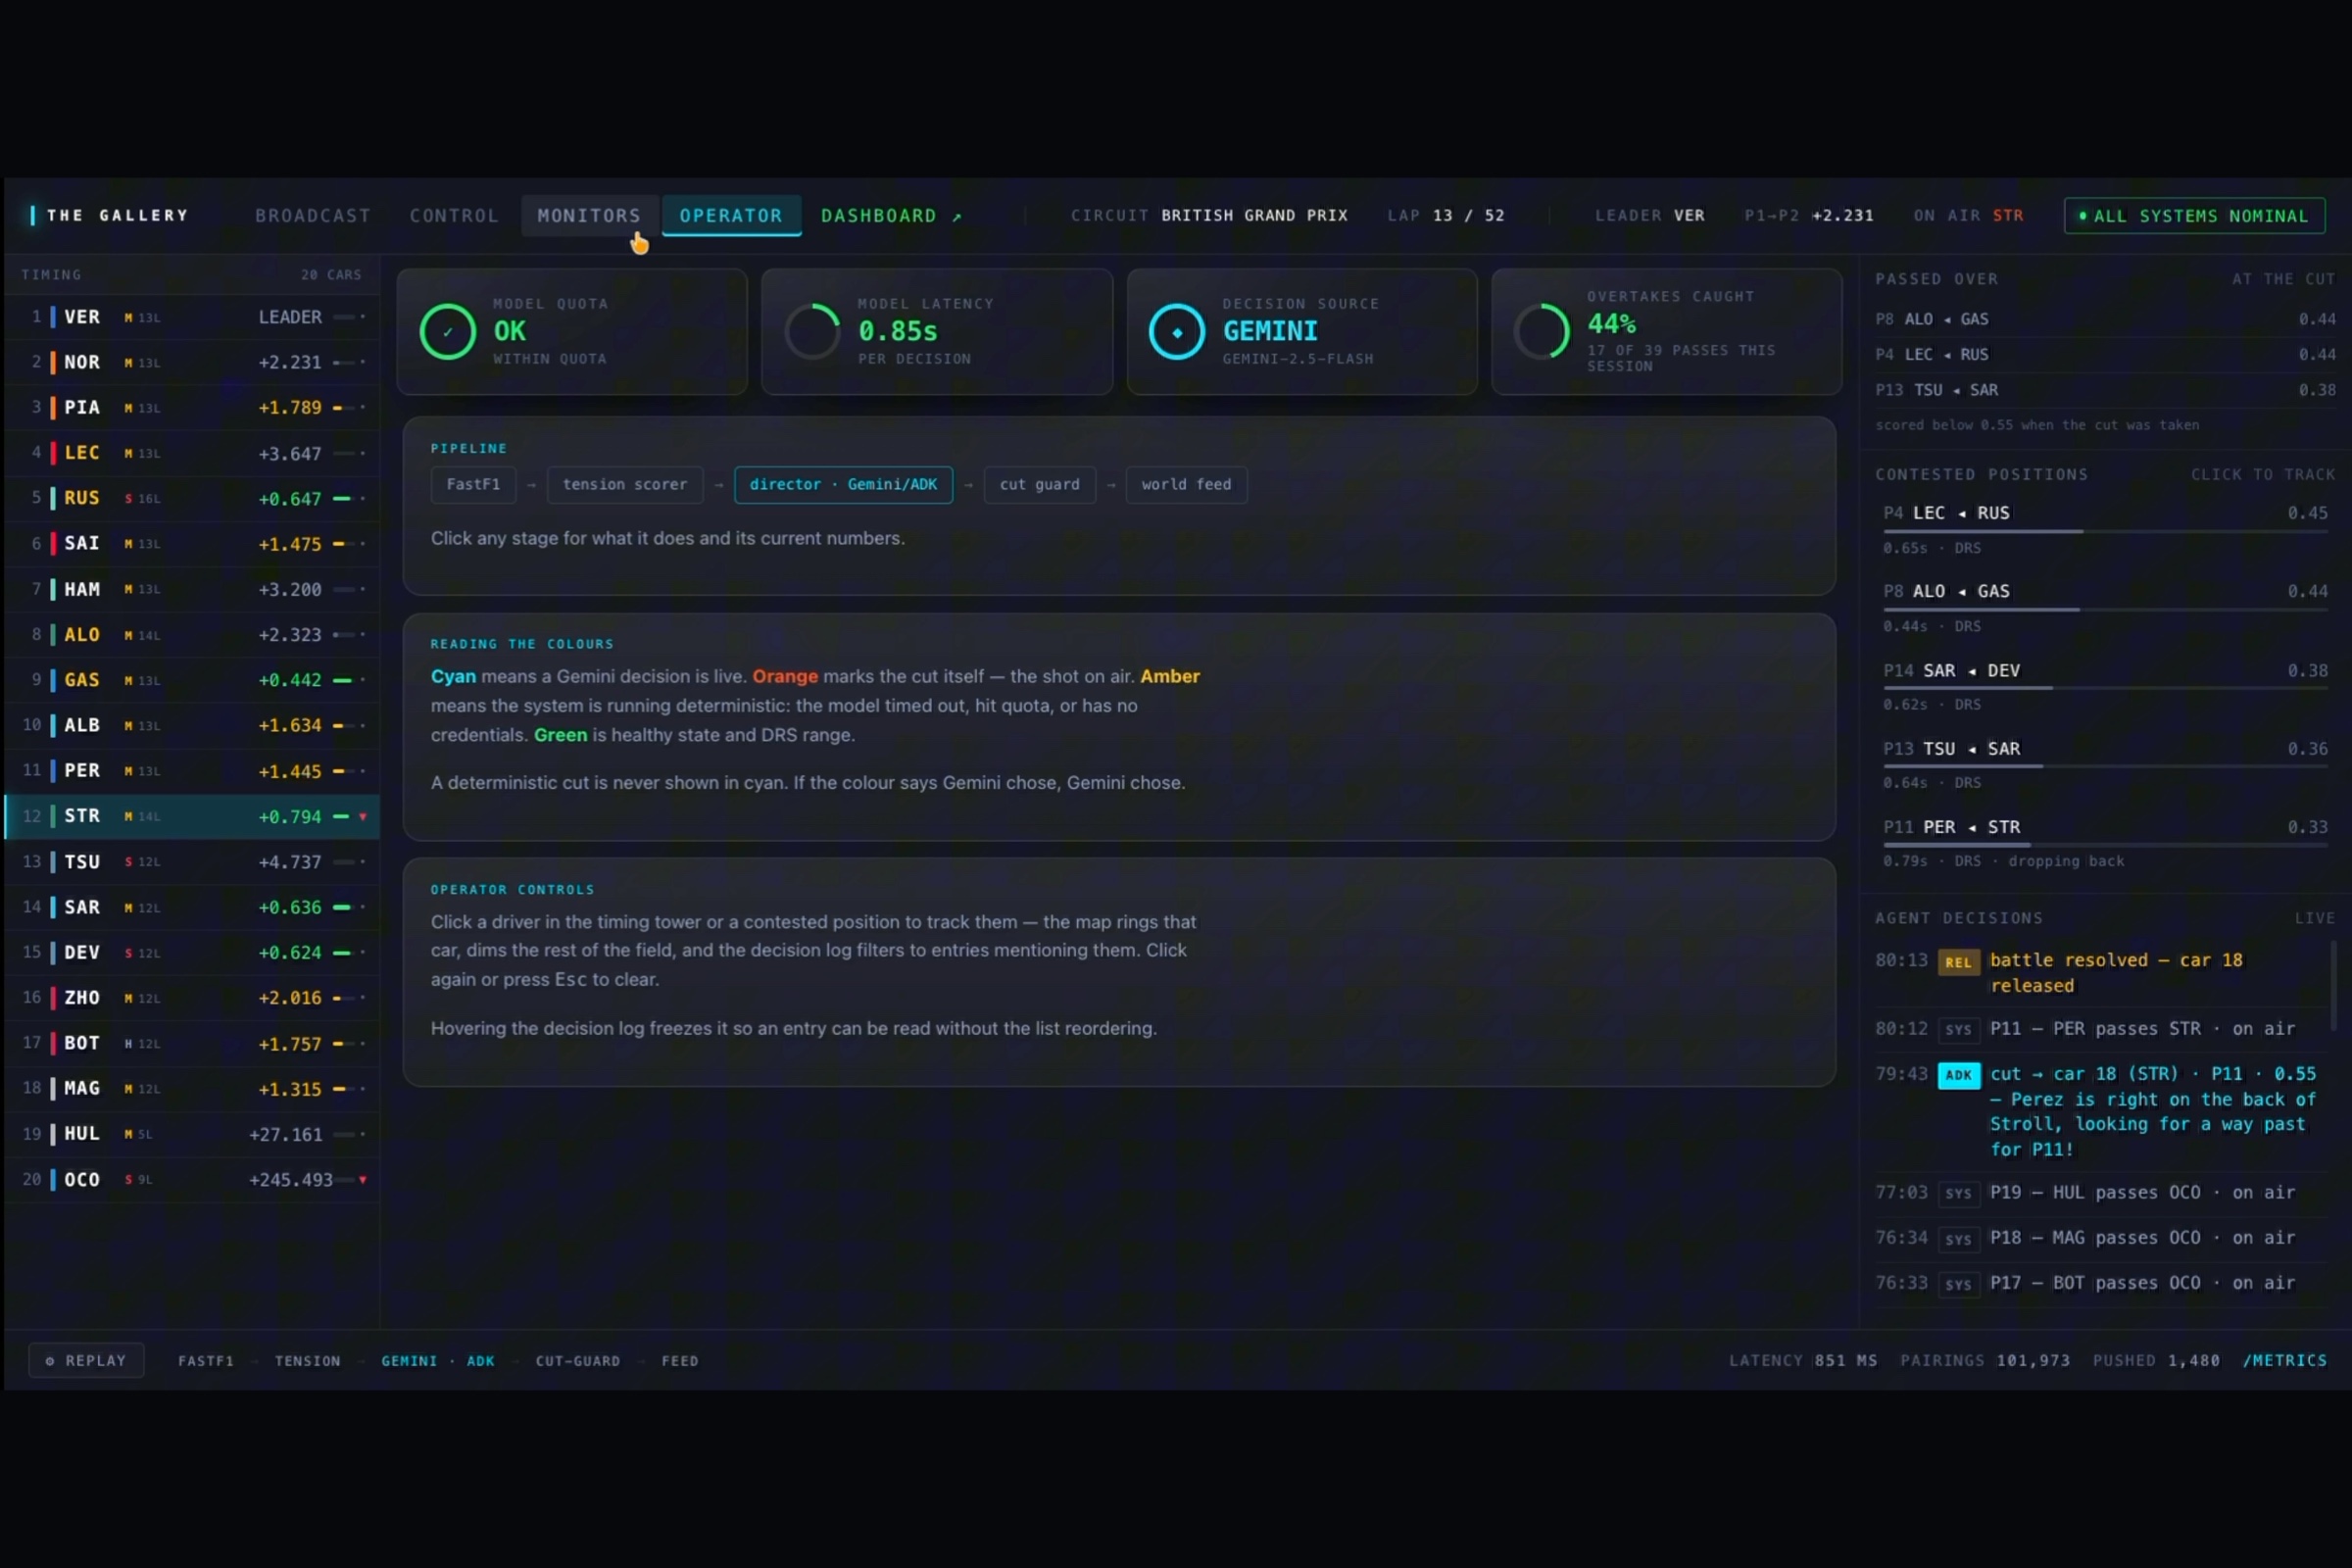This screenshot has height=1568, width=2352.
Task: Click GEMINI in the footer pipeline
Action: point(409,1361)
